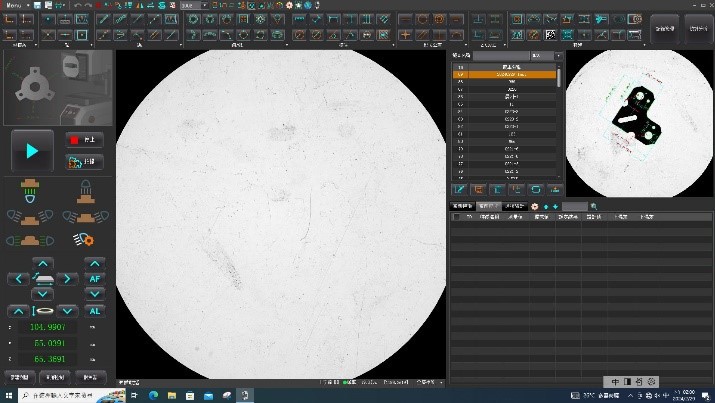Raise focus with arrow above AF

(95, 264)
